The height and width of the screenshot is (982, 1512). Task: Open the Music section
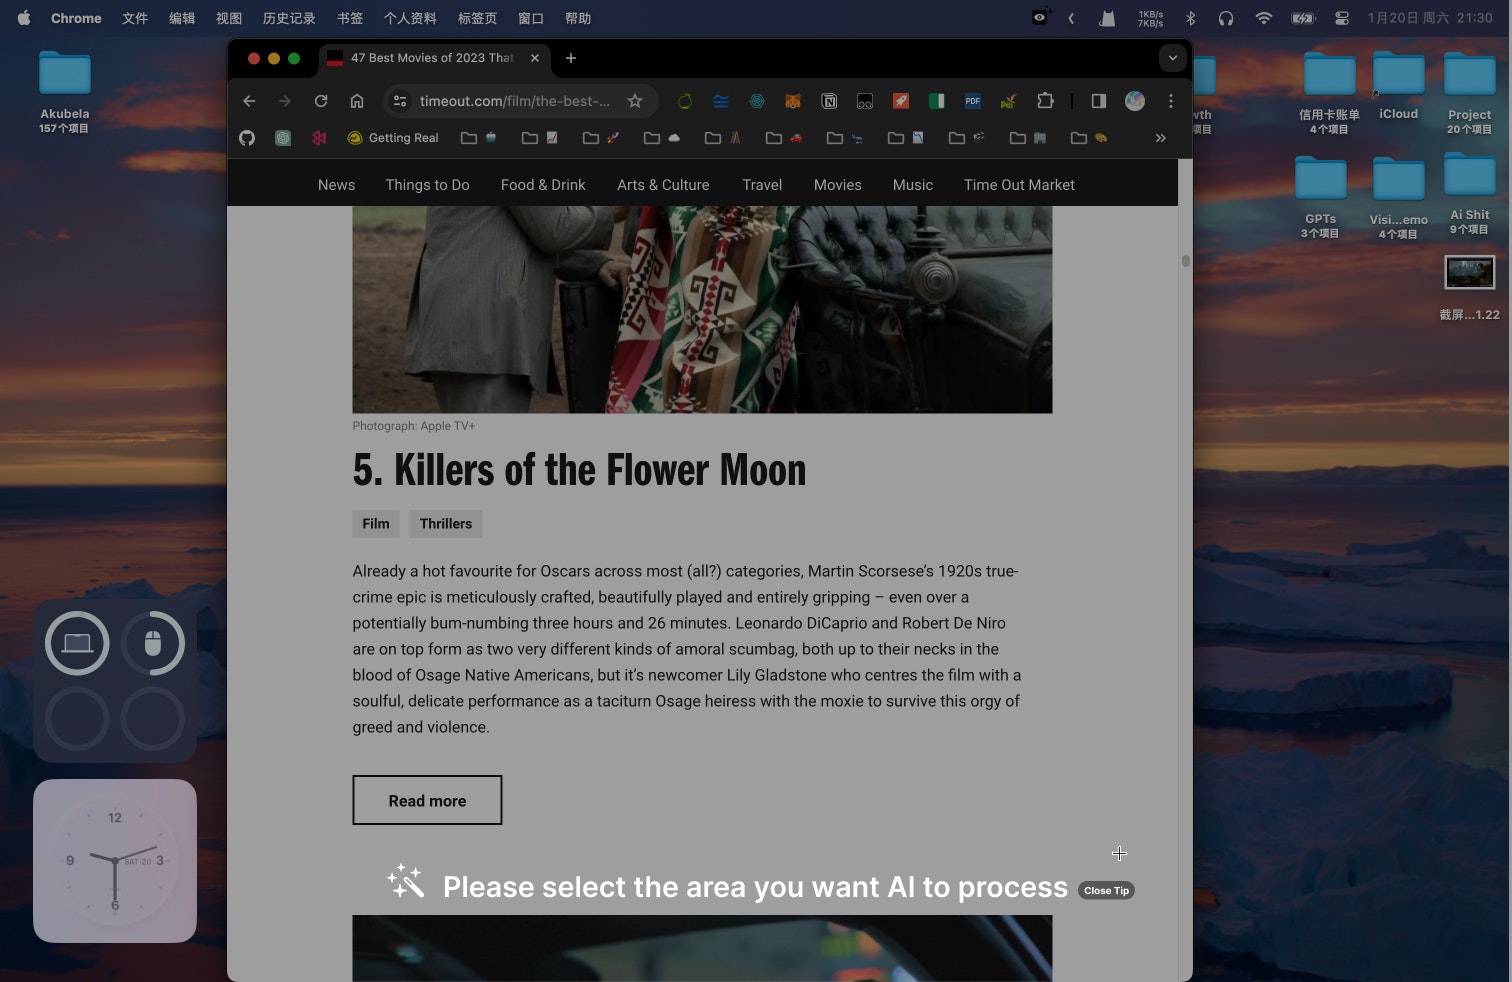click(913, 185)
